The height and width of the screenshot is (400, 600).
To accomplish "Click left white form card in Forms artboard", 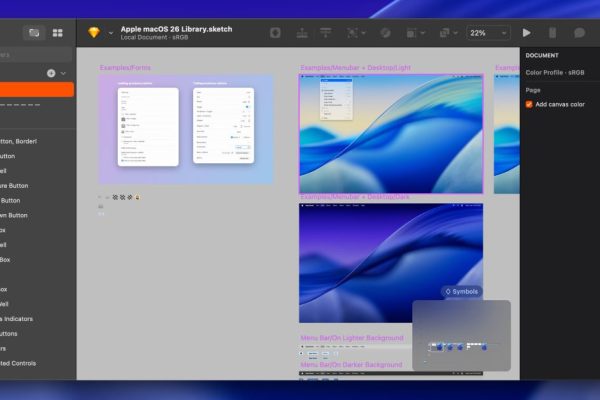I will tap(148, 127).
